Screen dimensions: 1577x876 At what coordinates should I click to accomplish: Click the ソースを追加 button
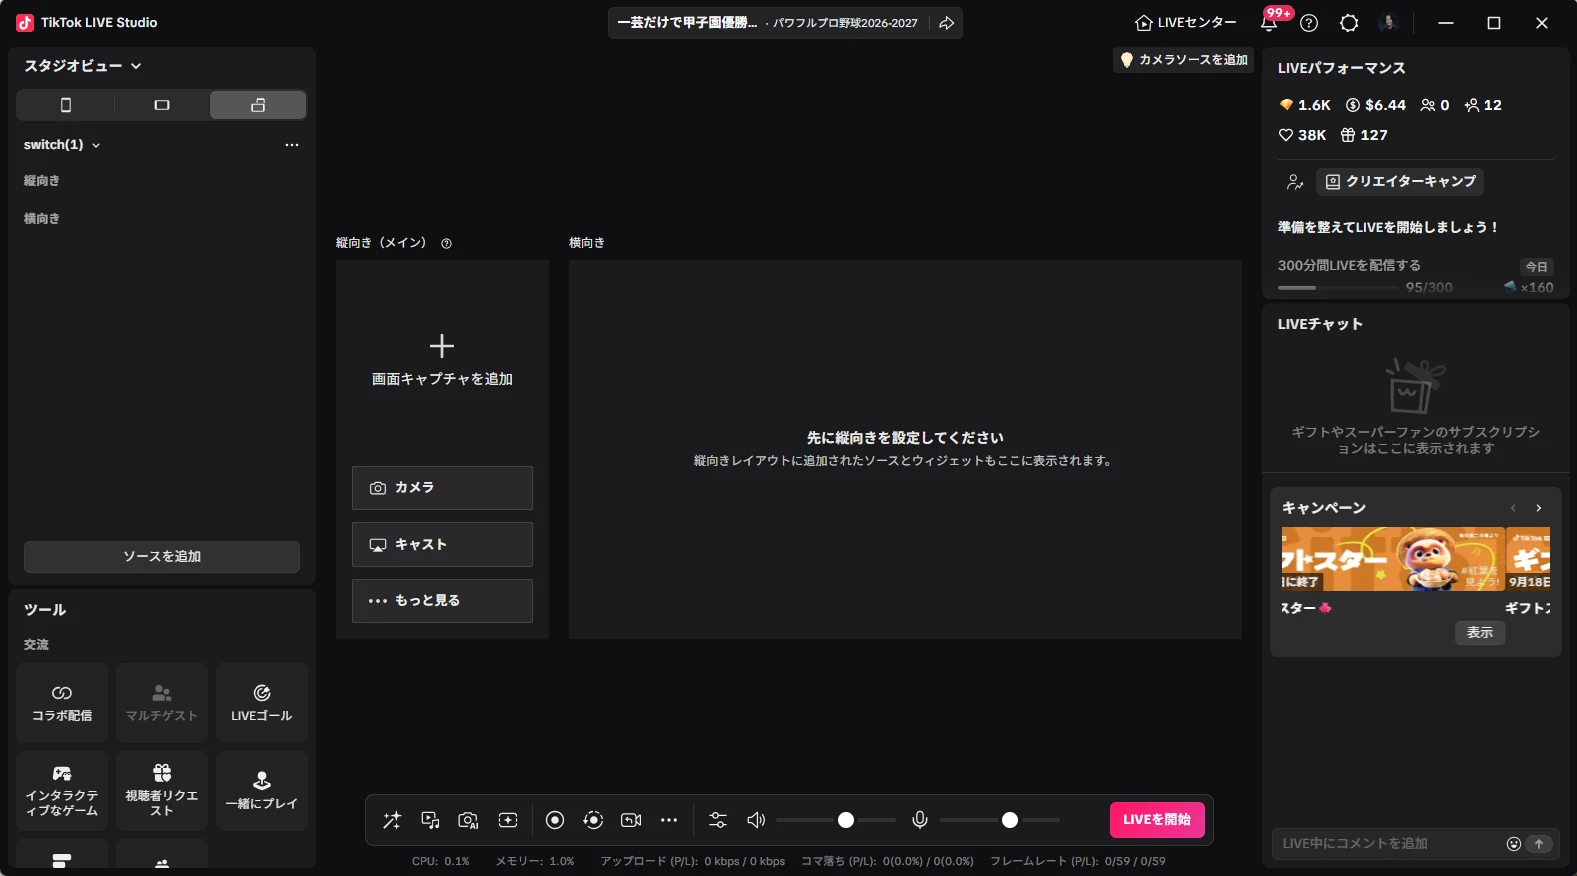162,557
